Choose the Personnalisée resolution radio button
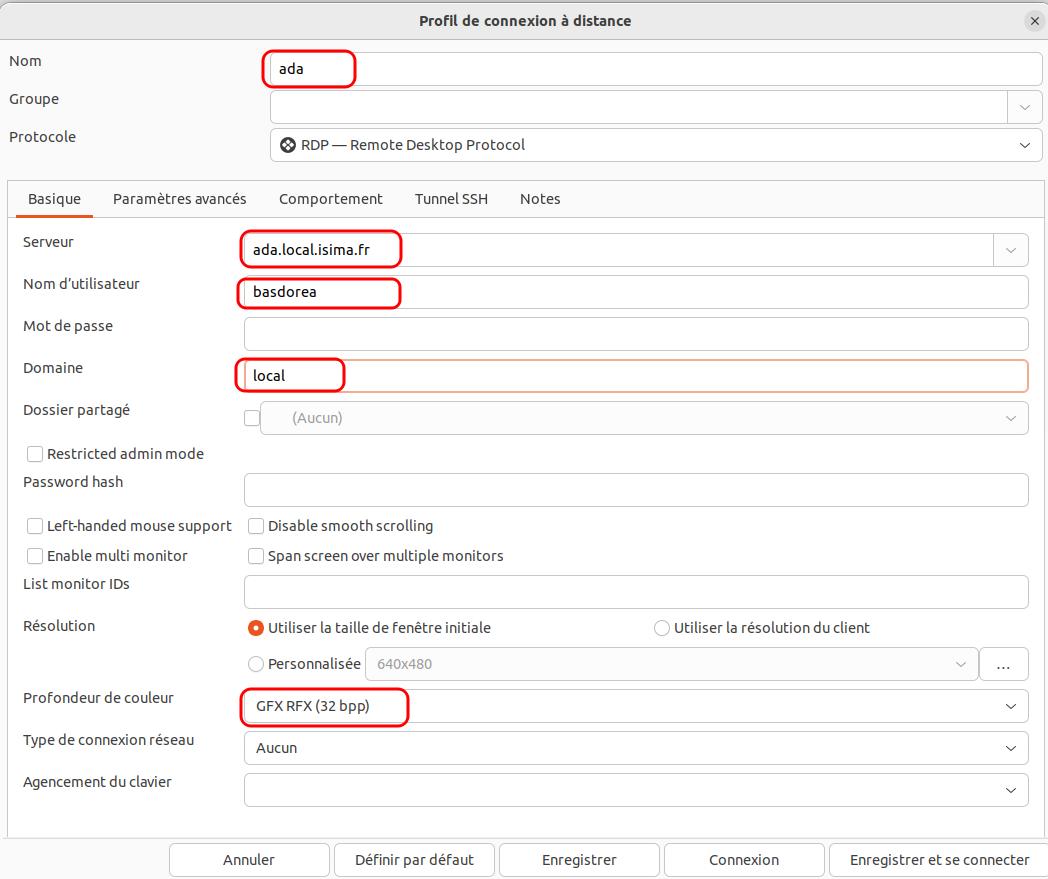 tap(256, 664)
